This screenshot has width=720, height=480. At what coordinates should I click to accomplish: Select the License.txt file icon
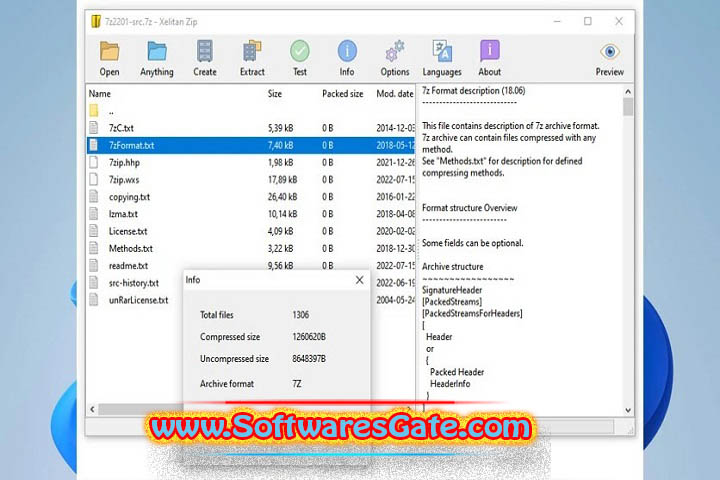[94, 231]
